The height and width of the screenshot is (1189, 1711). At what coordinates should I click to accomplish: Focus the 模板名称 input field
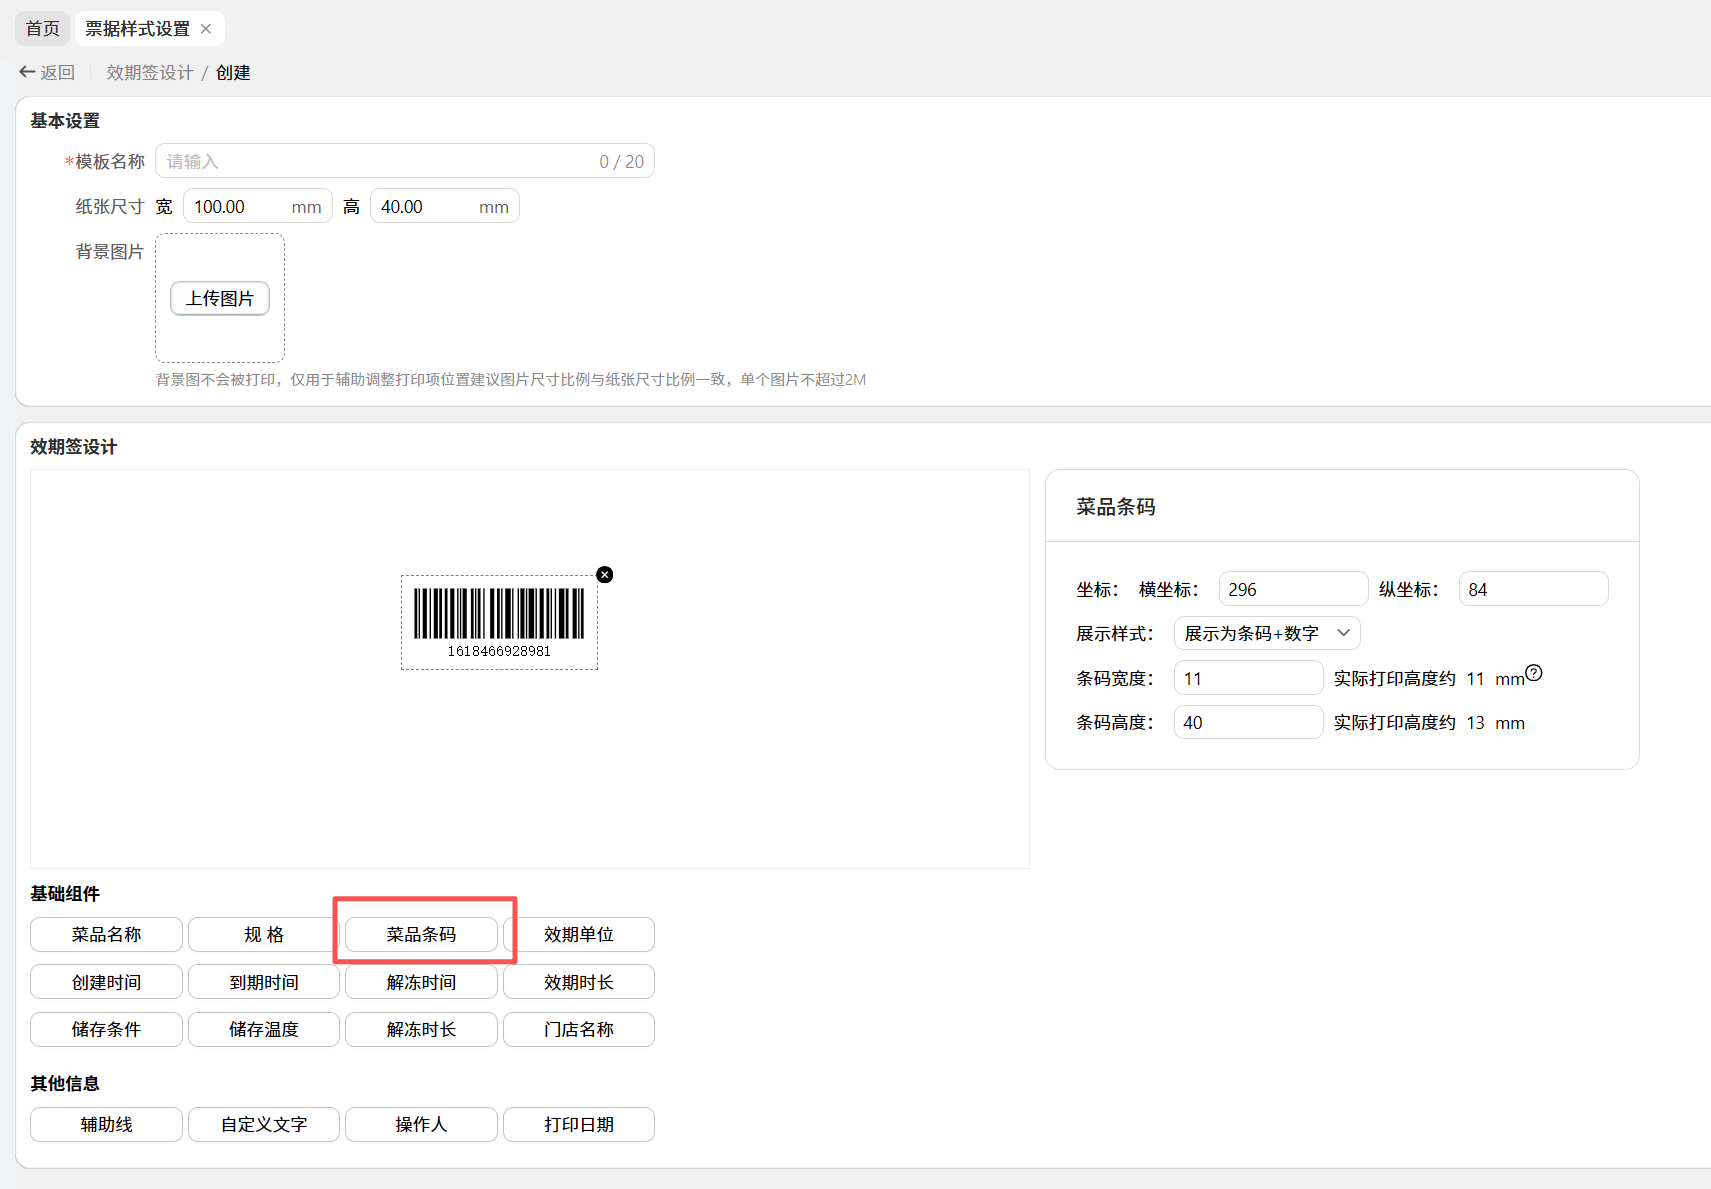click(x=405, y=161)
